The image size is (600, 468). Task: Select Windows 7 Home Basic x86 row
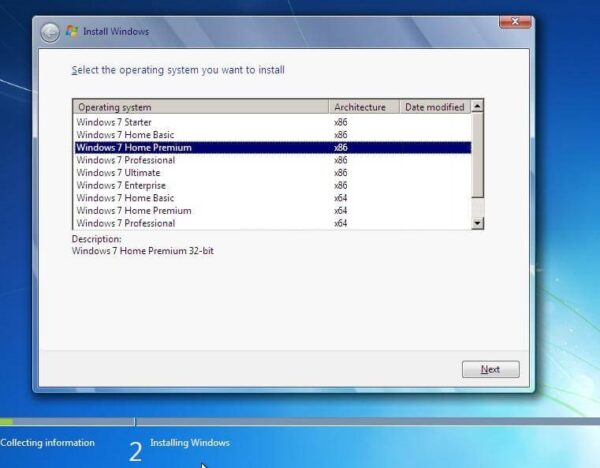pyautogui.click(x=273, y=135)
